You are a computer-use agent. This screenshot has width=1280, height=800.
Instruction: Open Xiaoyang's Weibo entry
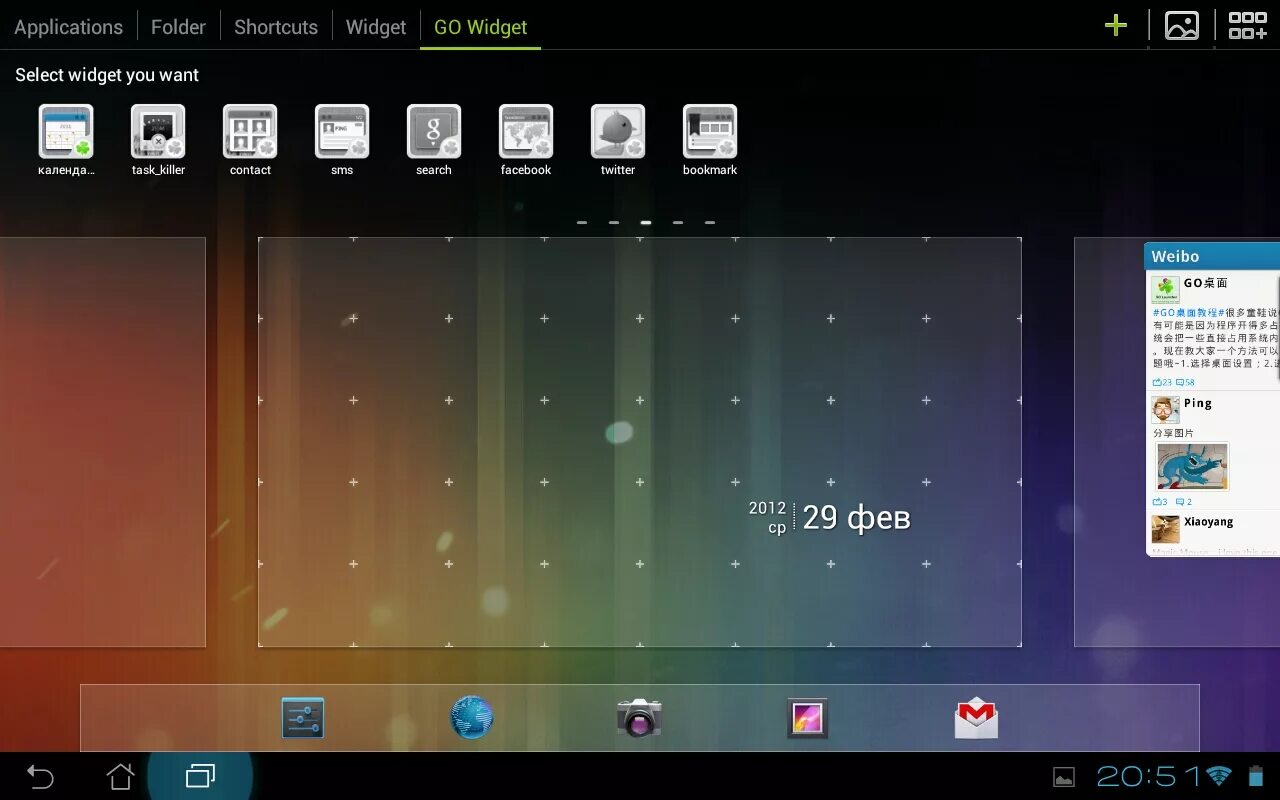point(1213,533)
